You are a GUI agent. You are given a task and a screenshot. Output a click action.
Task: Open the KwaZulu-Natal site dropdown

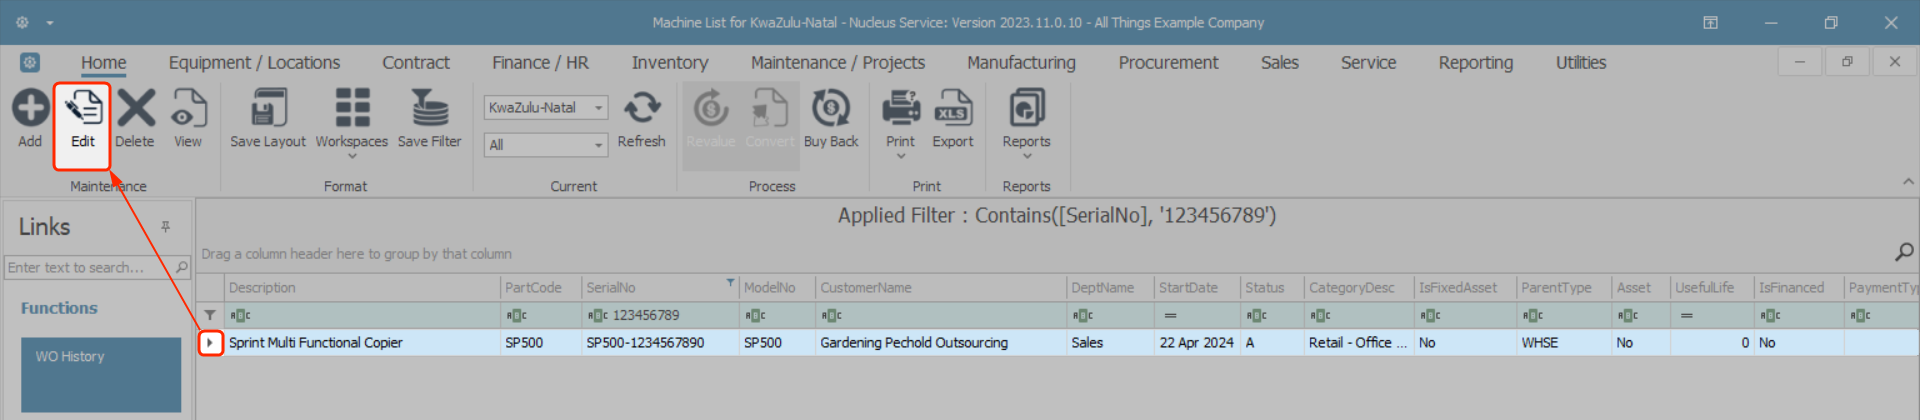click(598, 108)
